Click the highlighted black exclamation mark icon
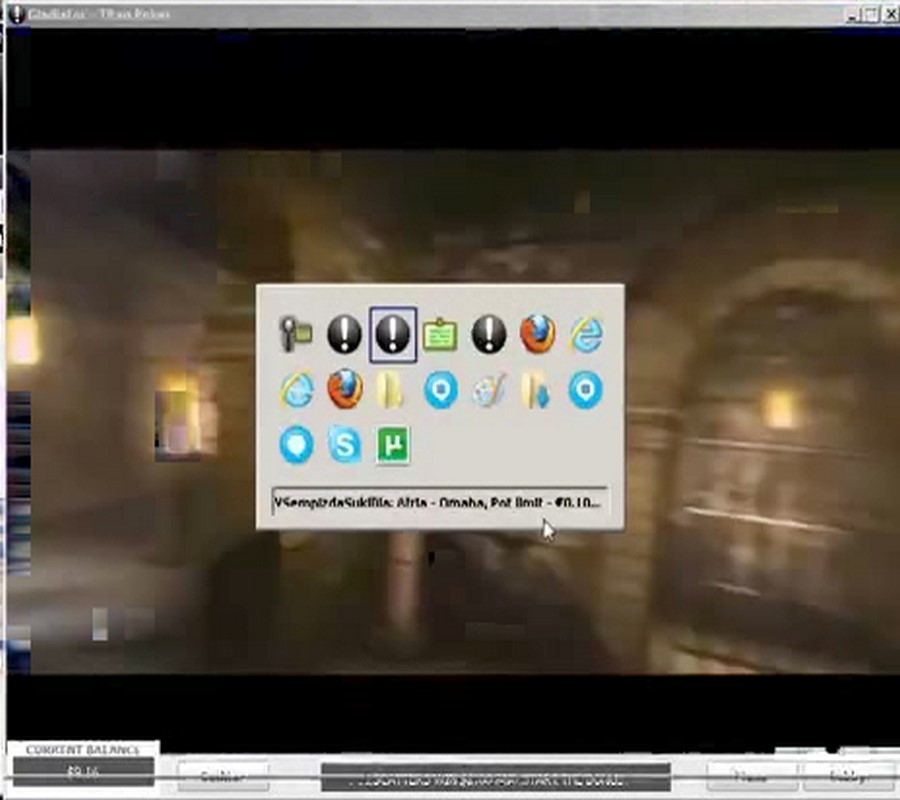 [393, 334]
